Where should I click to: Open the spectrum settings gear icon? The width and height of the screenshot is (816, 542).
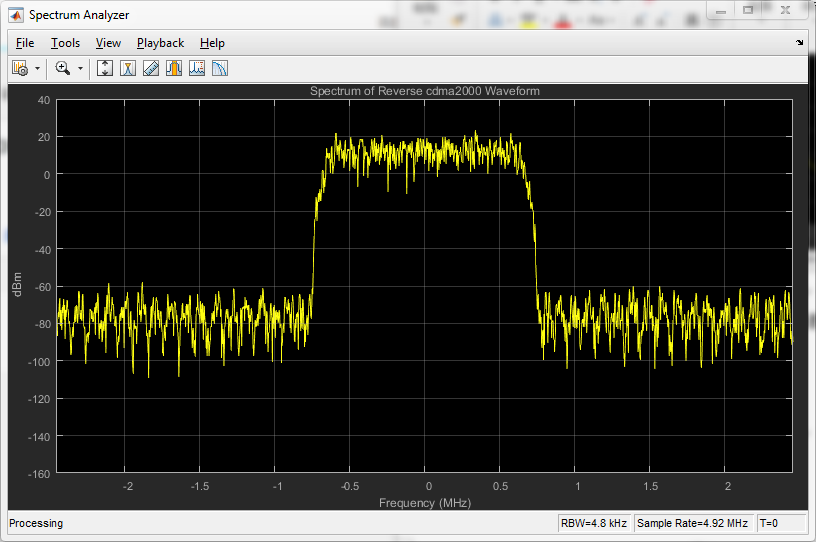19,68
